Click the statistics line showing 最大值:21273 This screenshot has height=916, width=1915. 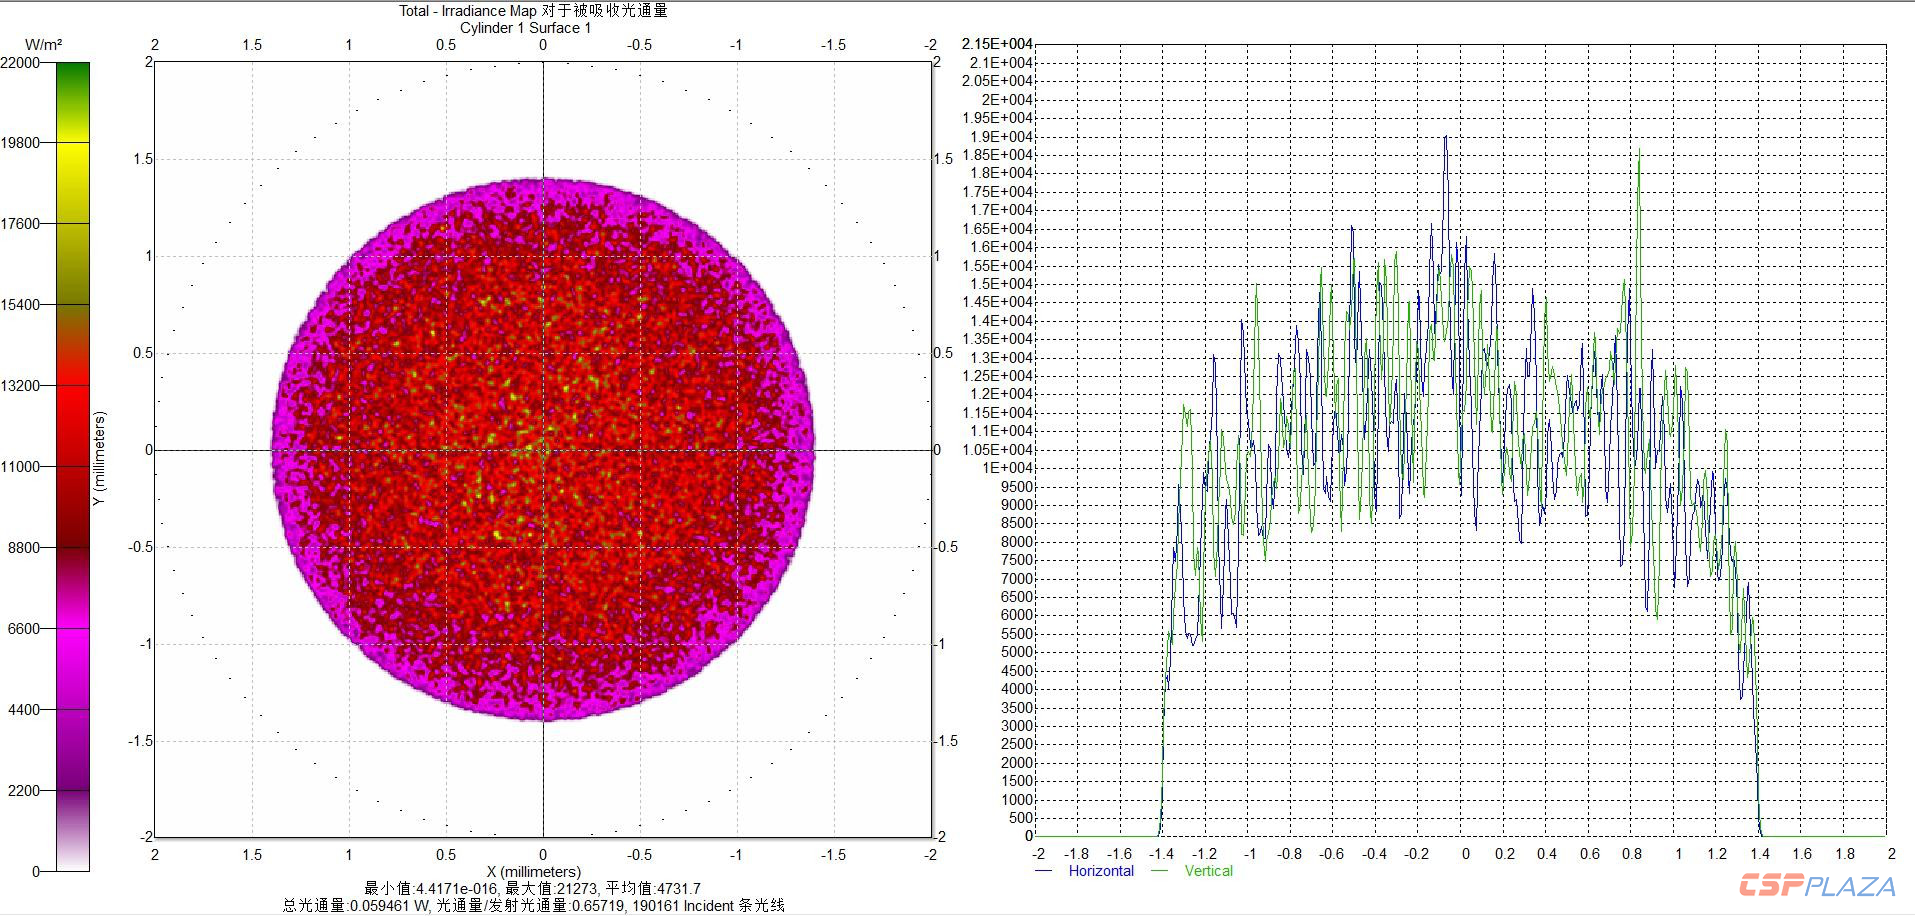tap(532, 888)
